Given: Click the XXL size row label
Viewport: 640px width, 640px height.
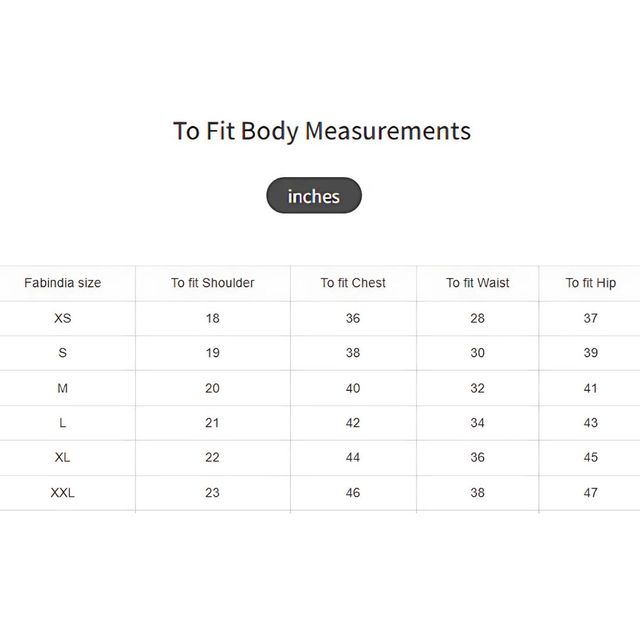Looking at the screenshot, I should 62,493.
